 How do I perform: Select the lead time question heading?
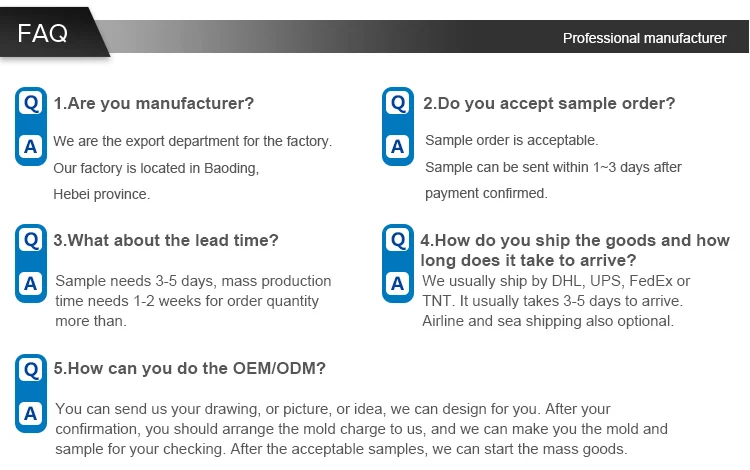click(x=166, y=240)
